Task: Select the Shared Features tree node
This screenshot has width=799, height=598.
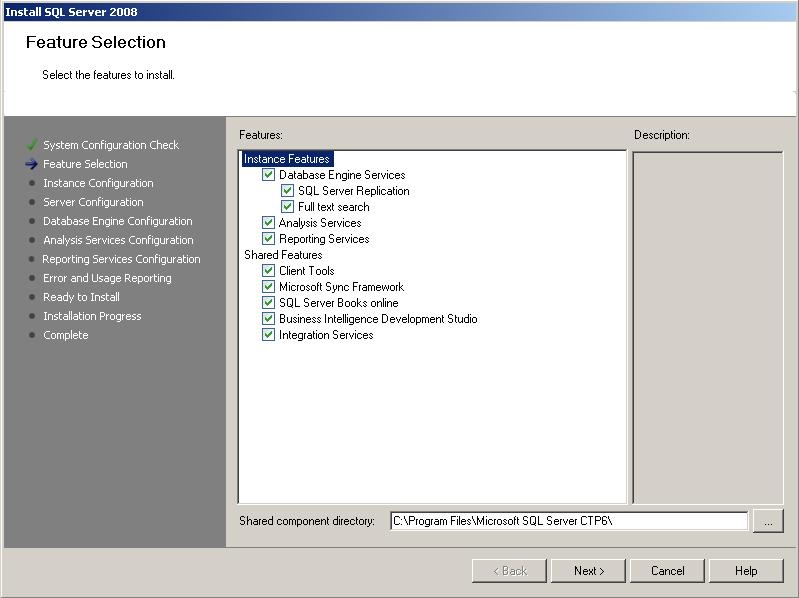Action: (283, 255)
